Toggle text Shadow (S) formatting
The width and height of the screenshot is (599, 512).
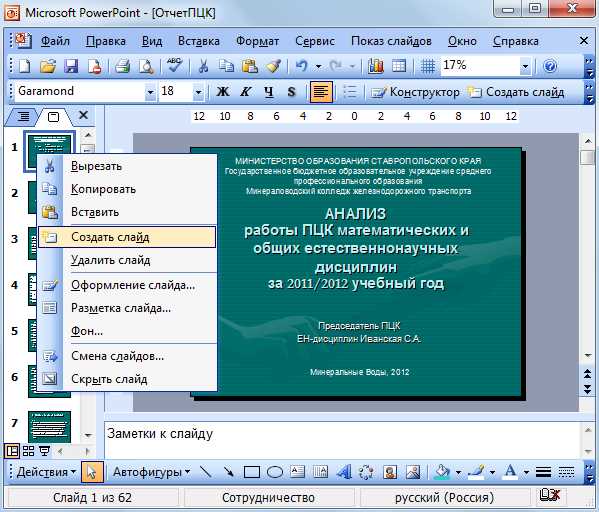click(291, 92)
